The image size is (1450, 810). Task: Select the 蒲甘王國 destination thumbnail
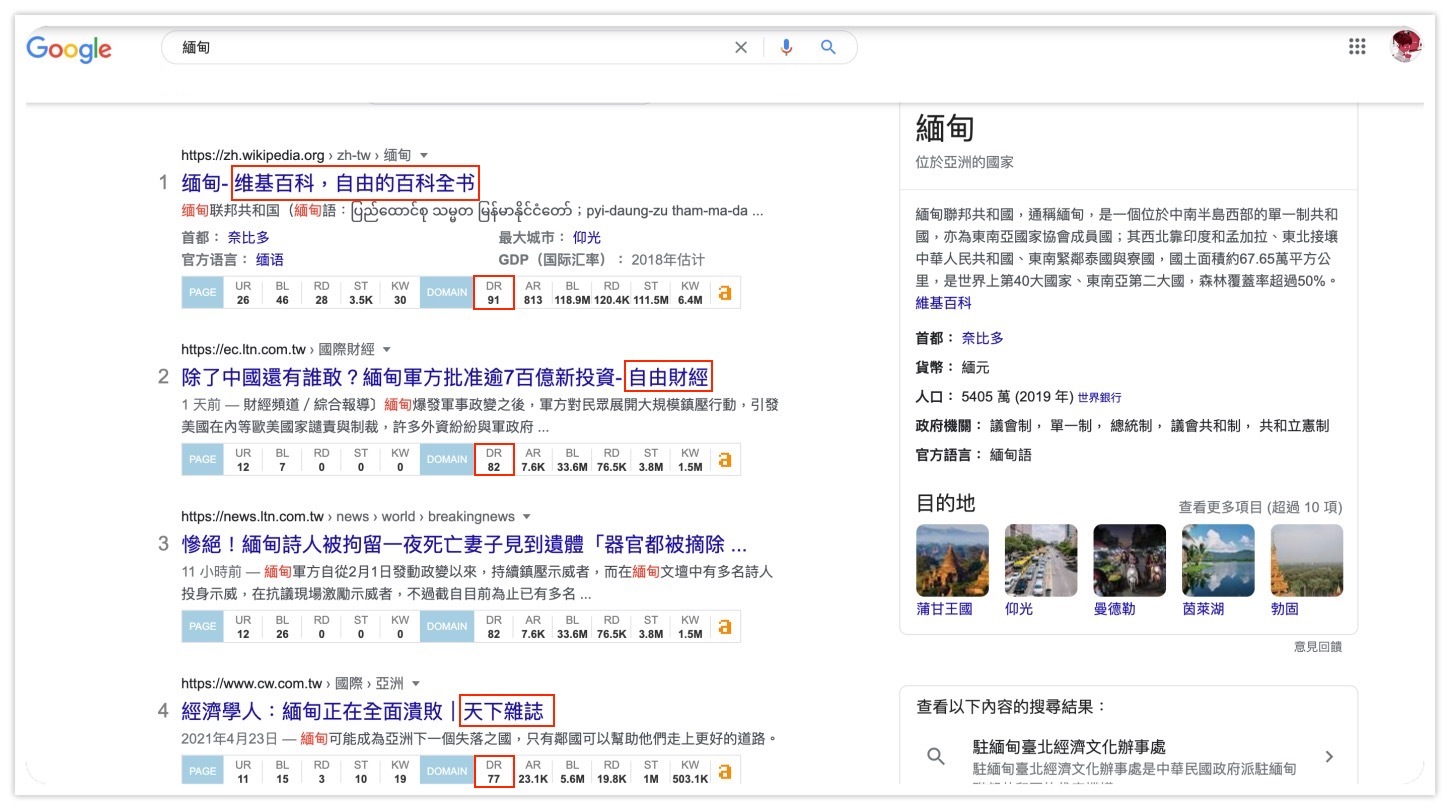(951, 560)
